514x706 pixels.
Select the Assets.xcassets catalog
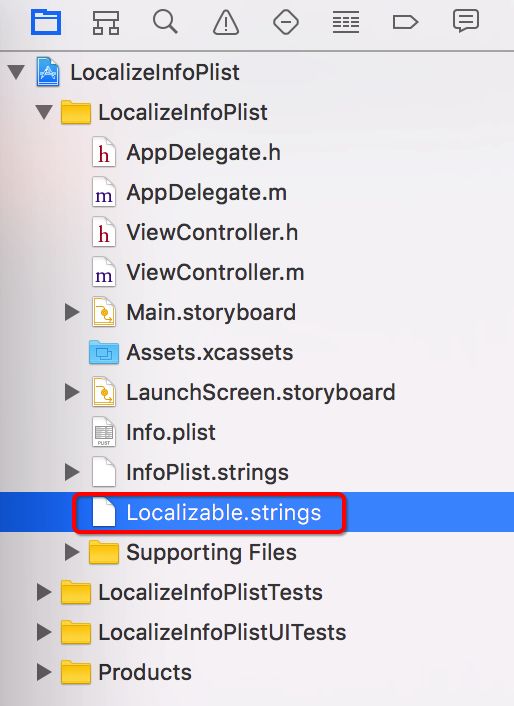[x=209, y=352]
